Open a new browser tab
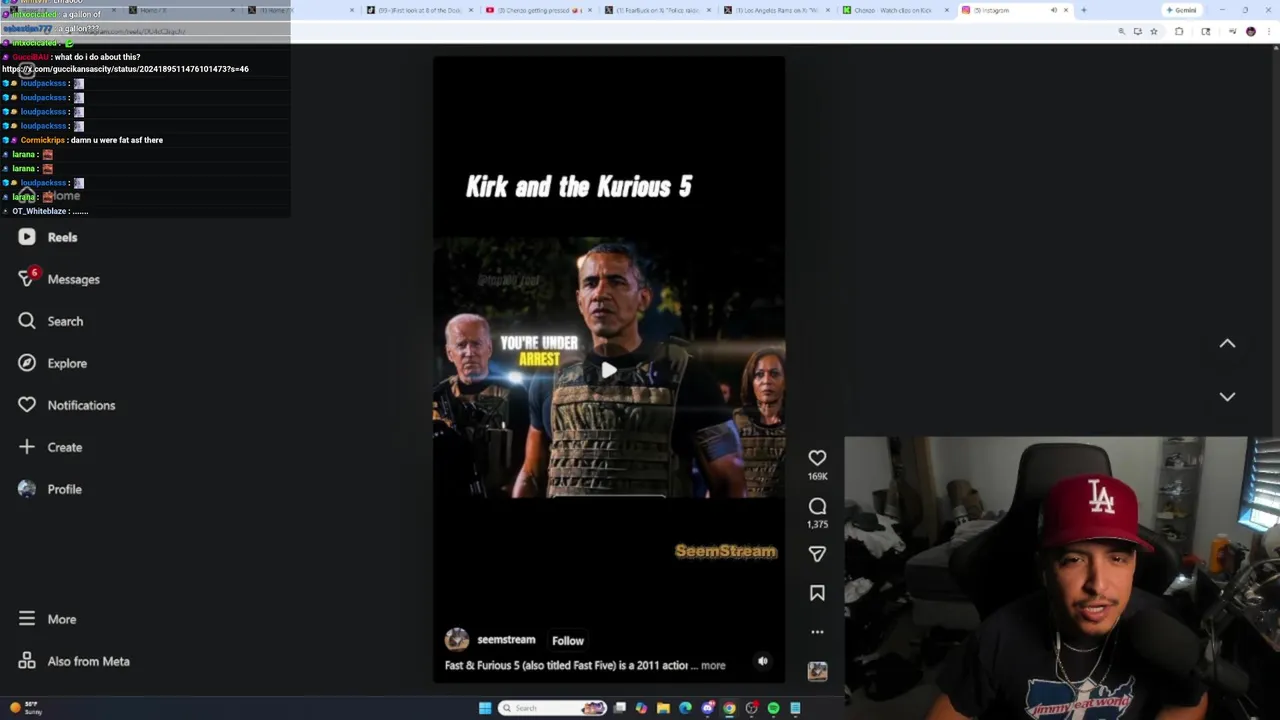This screenshot has width=1280, height=720. [1084, 10]
